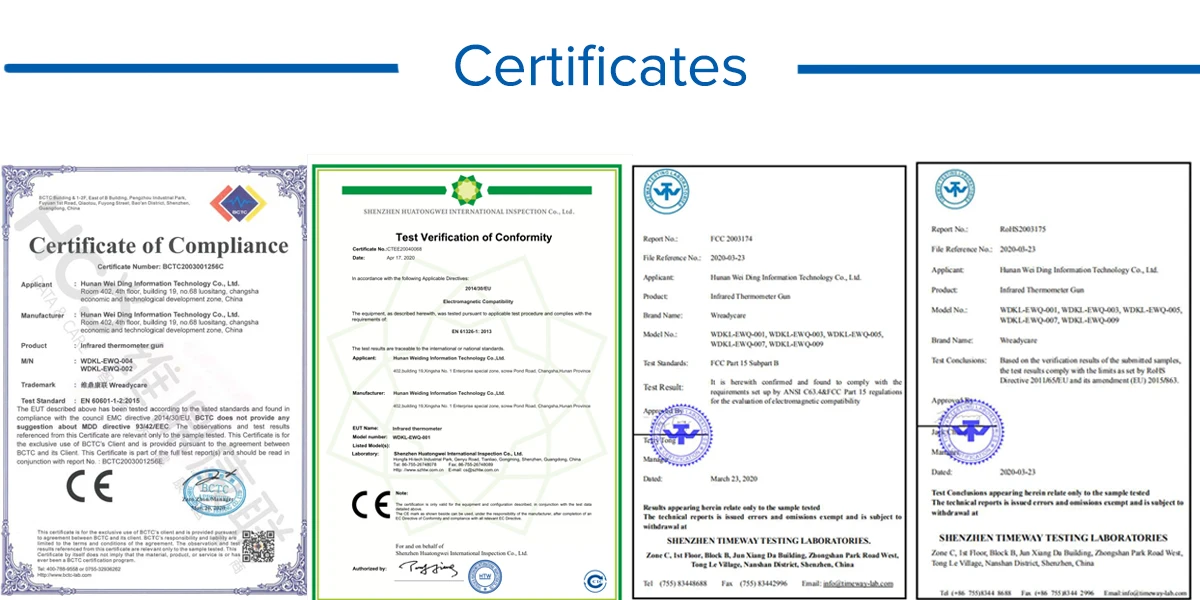Open the FCC 2003174 report image

pyautogui.click(x=769, y=382)
